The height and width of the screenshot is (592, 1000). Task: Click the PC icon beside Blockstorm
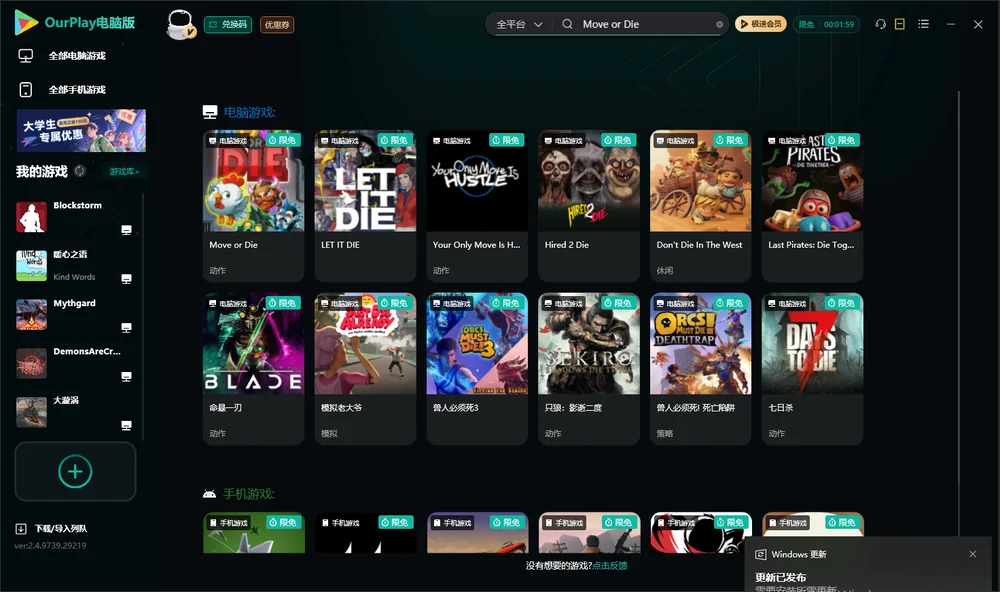point(126,230)
